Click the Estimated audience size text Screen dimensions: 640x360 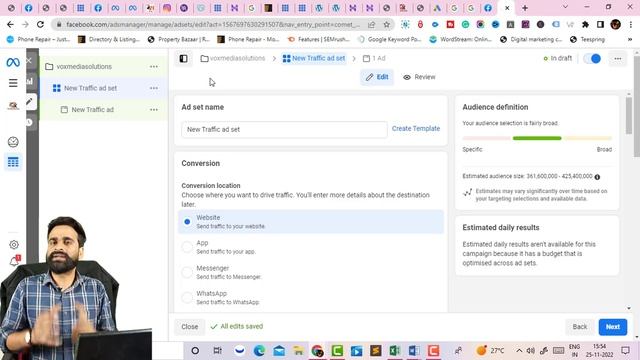tap(527, 176)
